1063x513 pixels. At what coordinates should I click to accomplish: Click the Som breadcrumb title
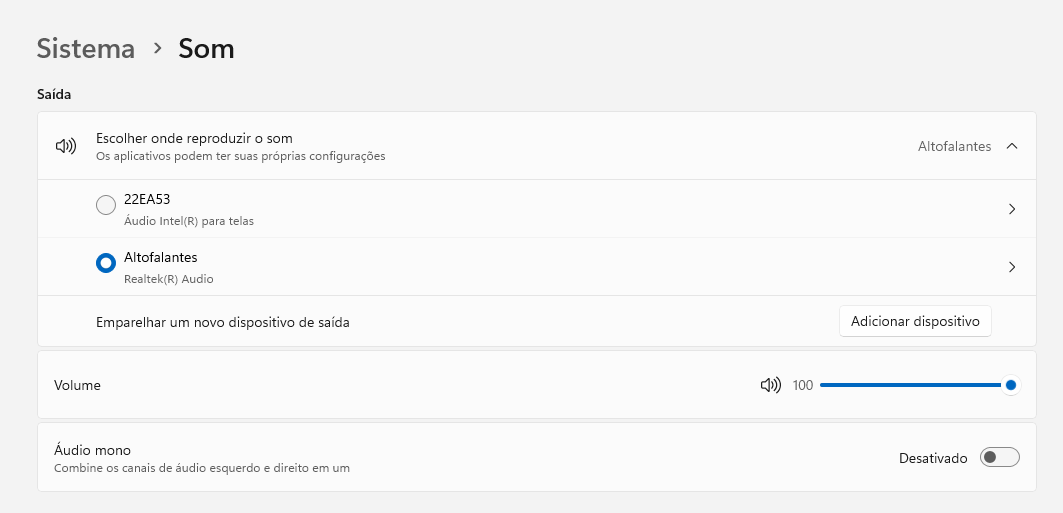click(206, 49)
